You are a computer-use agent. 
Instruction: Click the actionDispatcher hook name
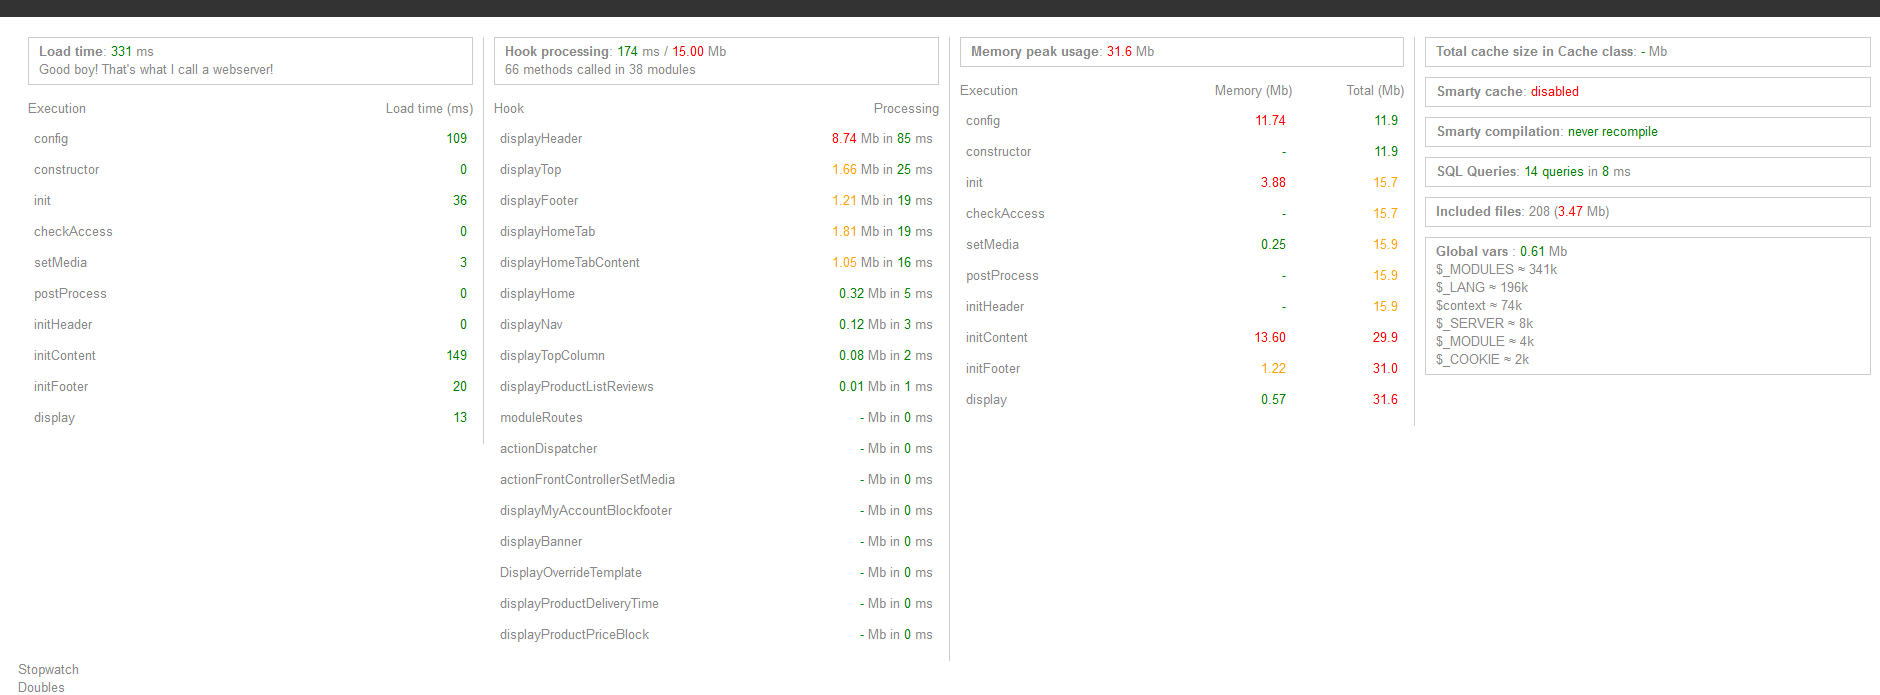pos(548,449)
